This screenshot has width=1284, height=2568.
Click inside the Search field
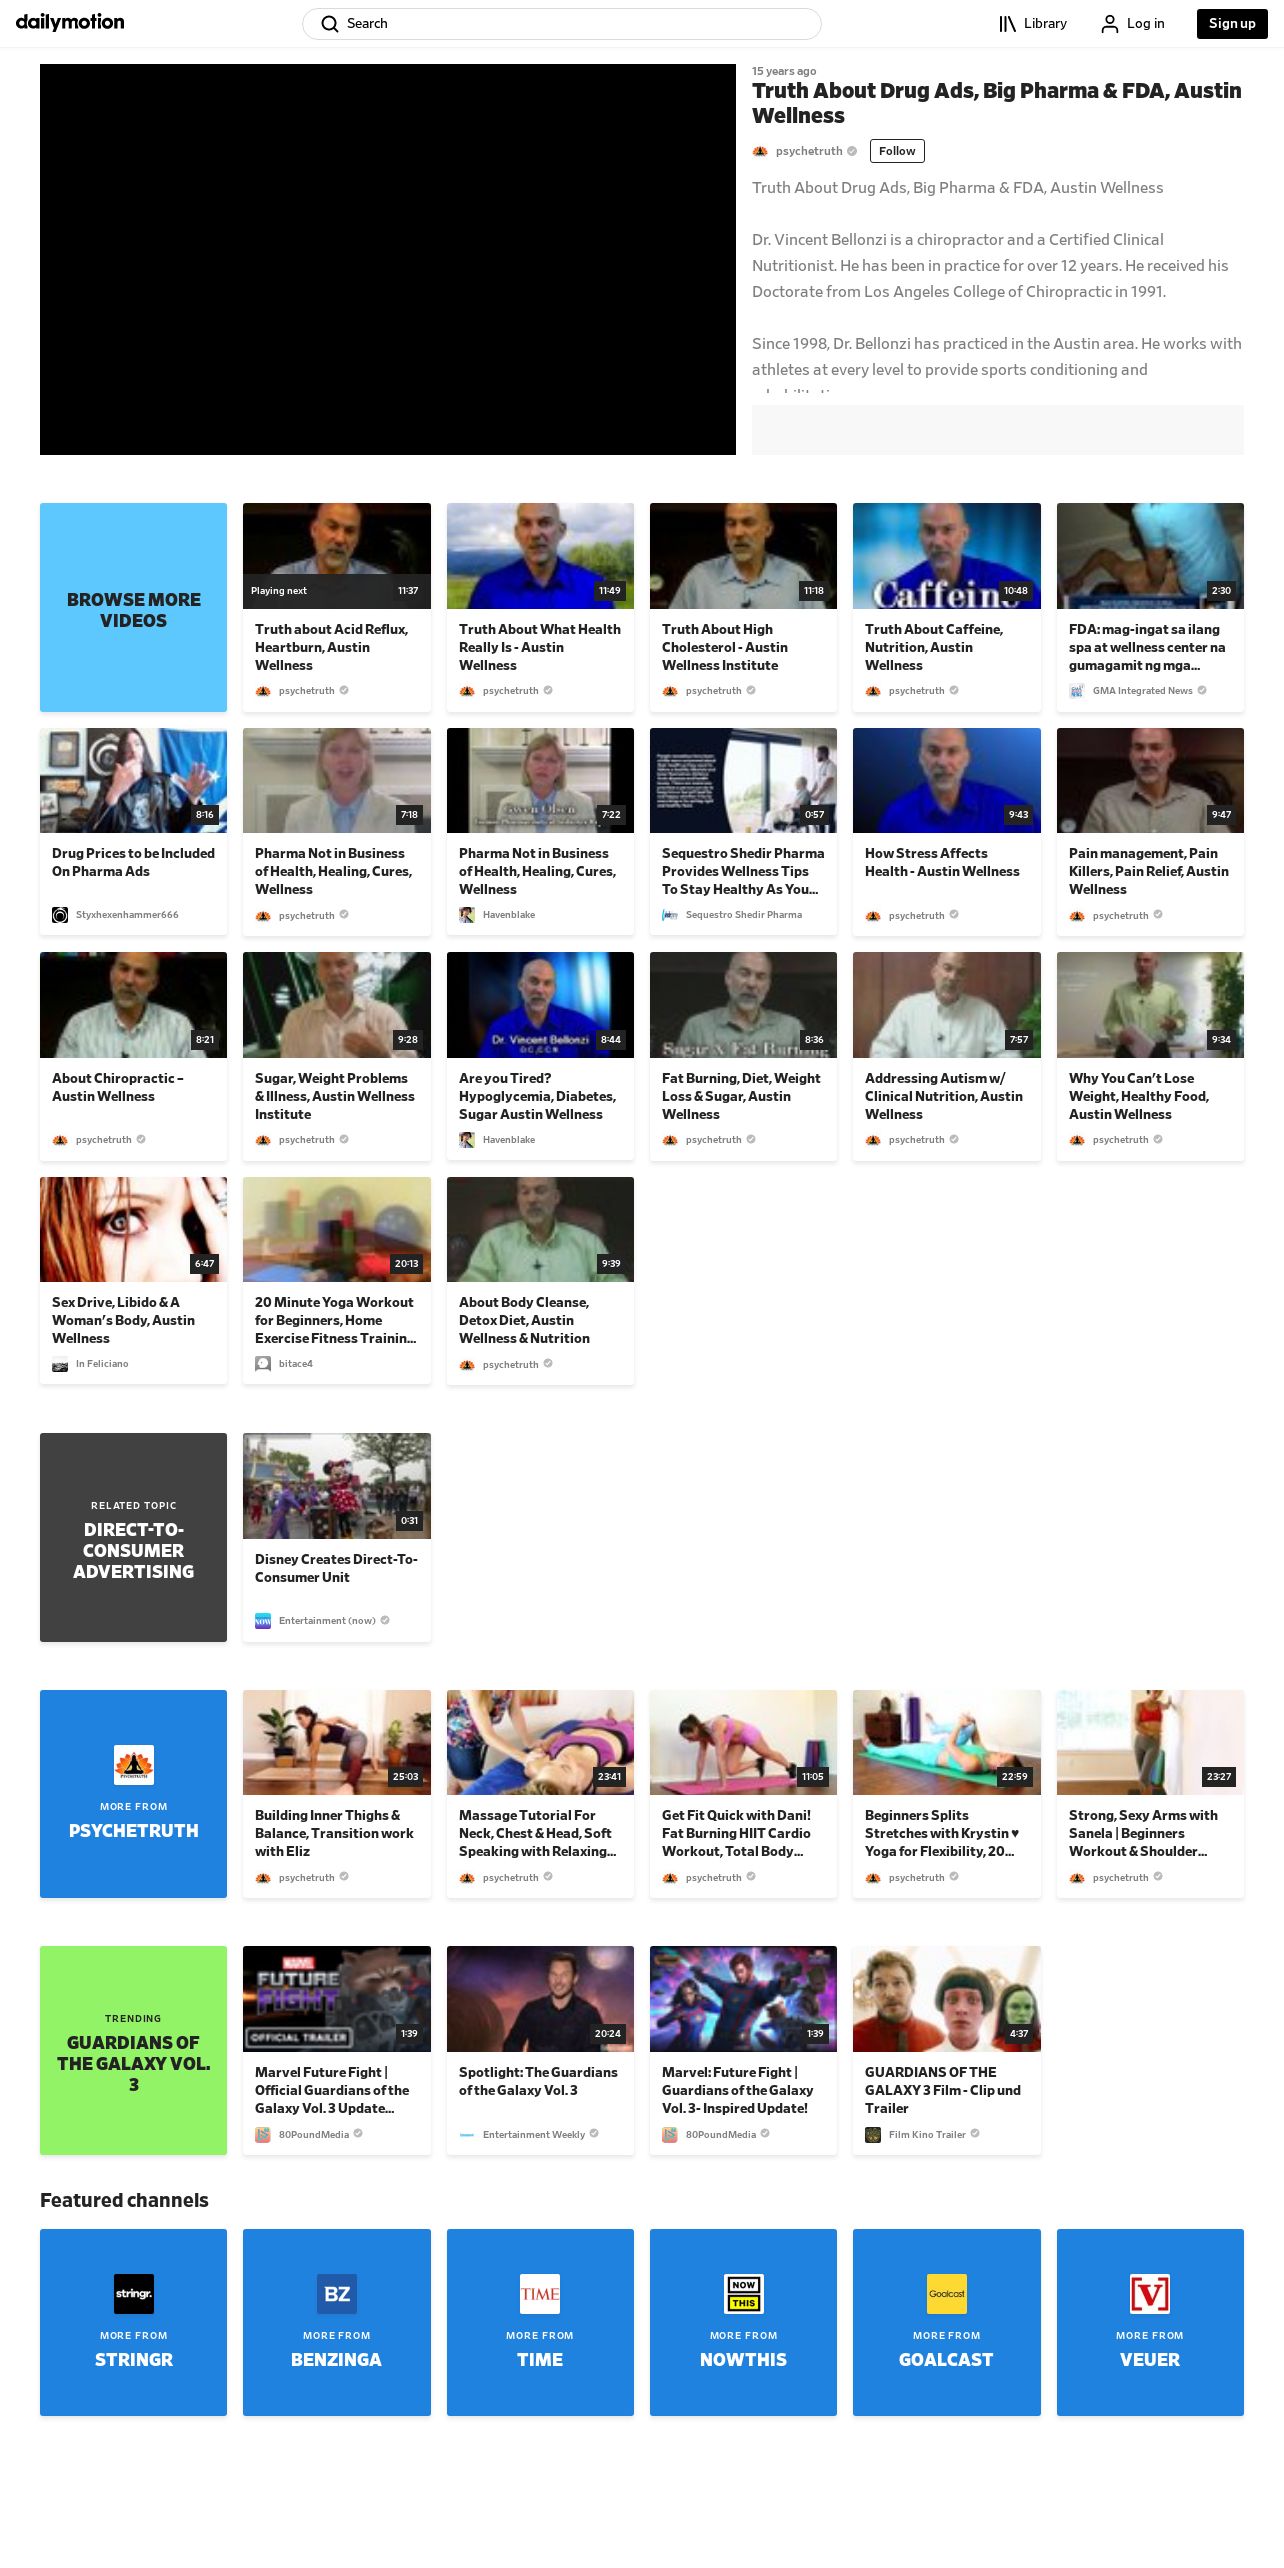click(x=562, y=24)
